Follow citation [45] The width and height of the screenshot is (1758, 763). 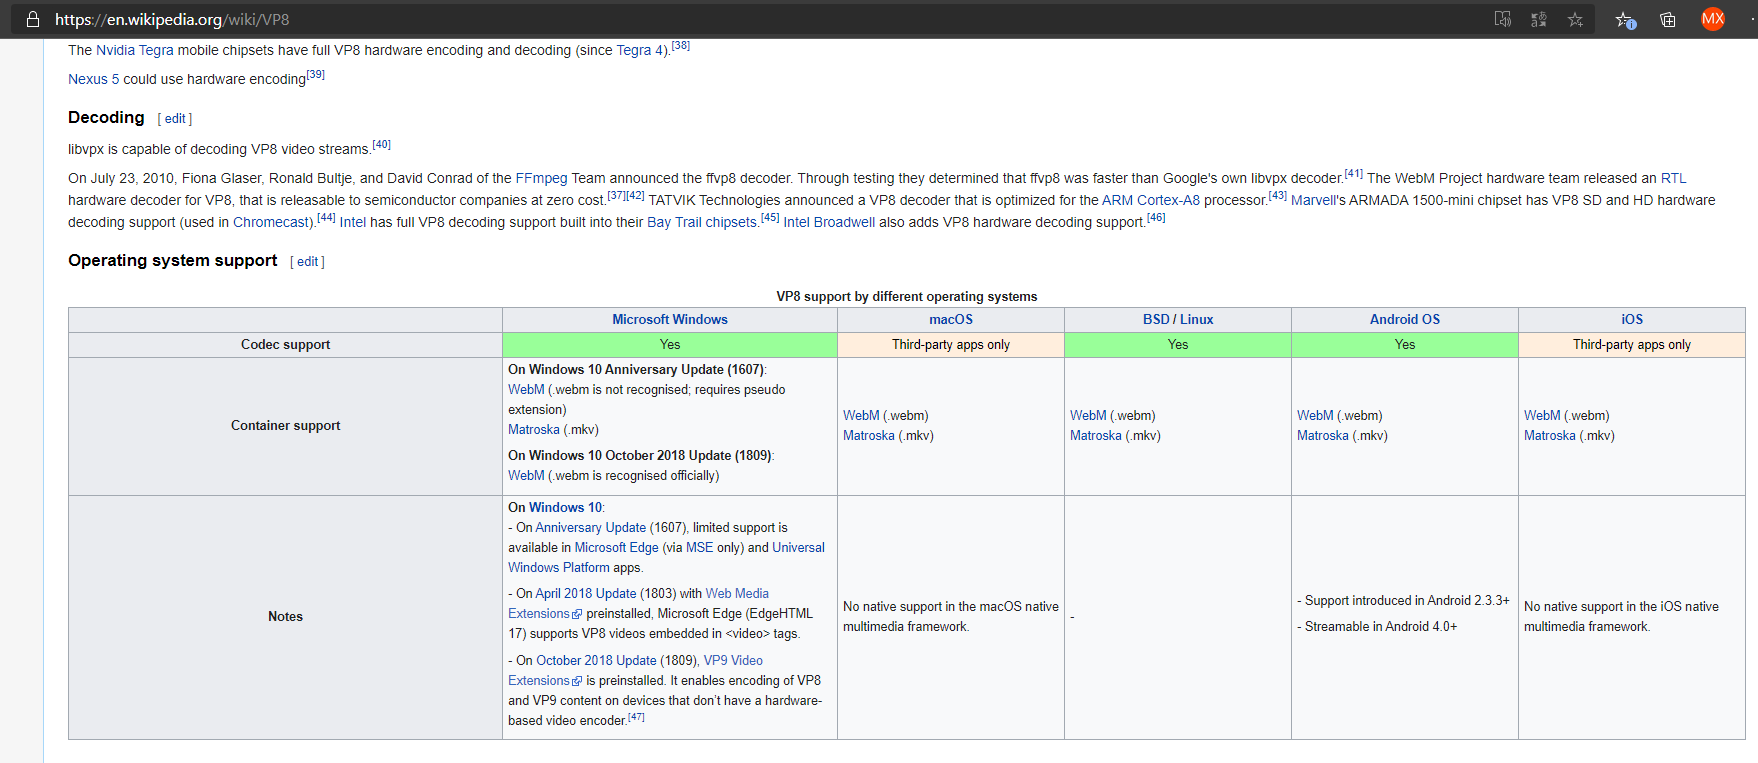(770, 218)
